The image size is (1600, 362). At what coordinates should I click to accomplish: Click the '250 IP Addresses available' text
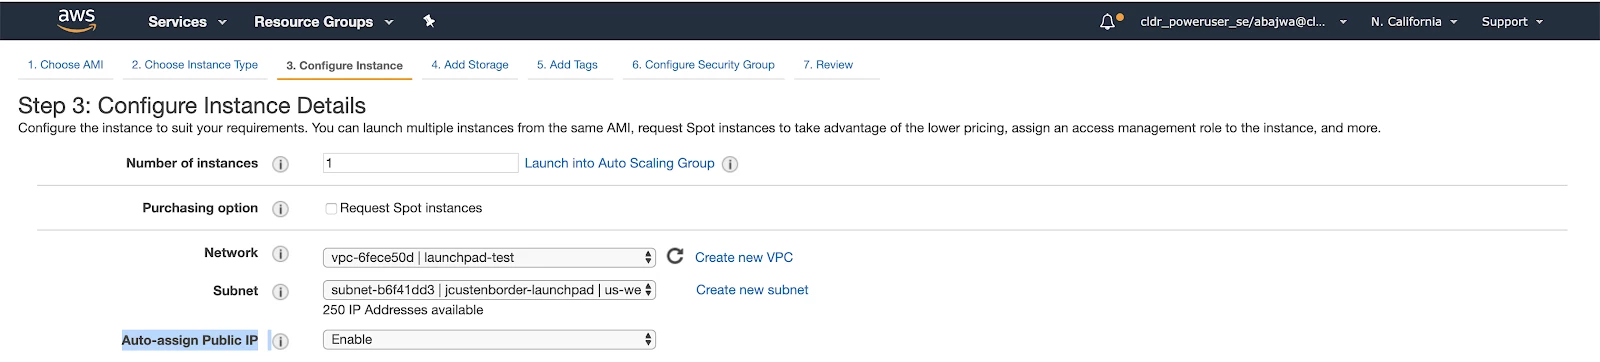[403, 310]
